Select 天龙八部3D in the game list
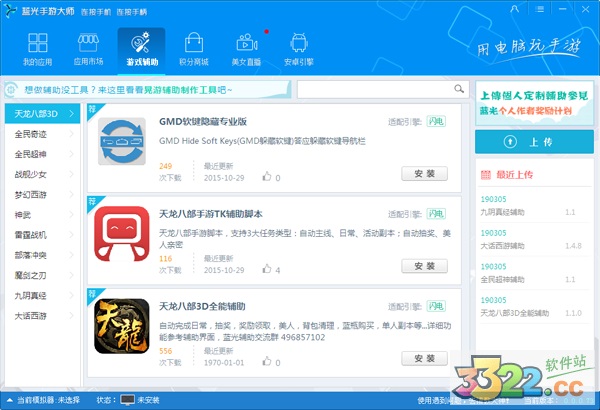This screenshot has width=600, height=410. pos(42,114)
